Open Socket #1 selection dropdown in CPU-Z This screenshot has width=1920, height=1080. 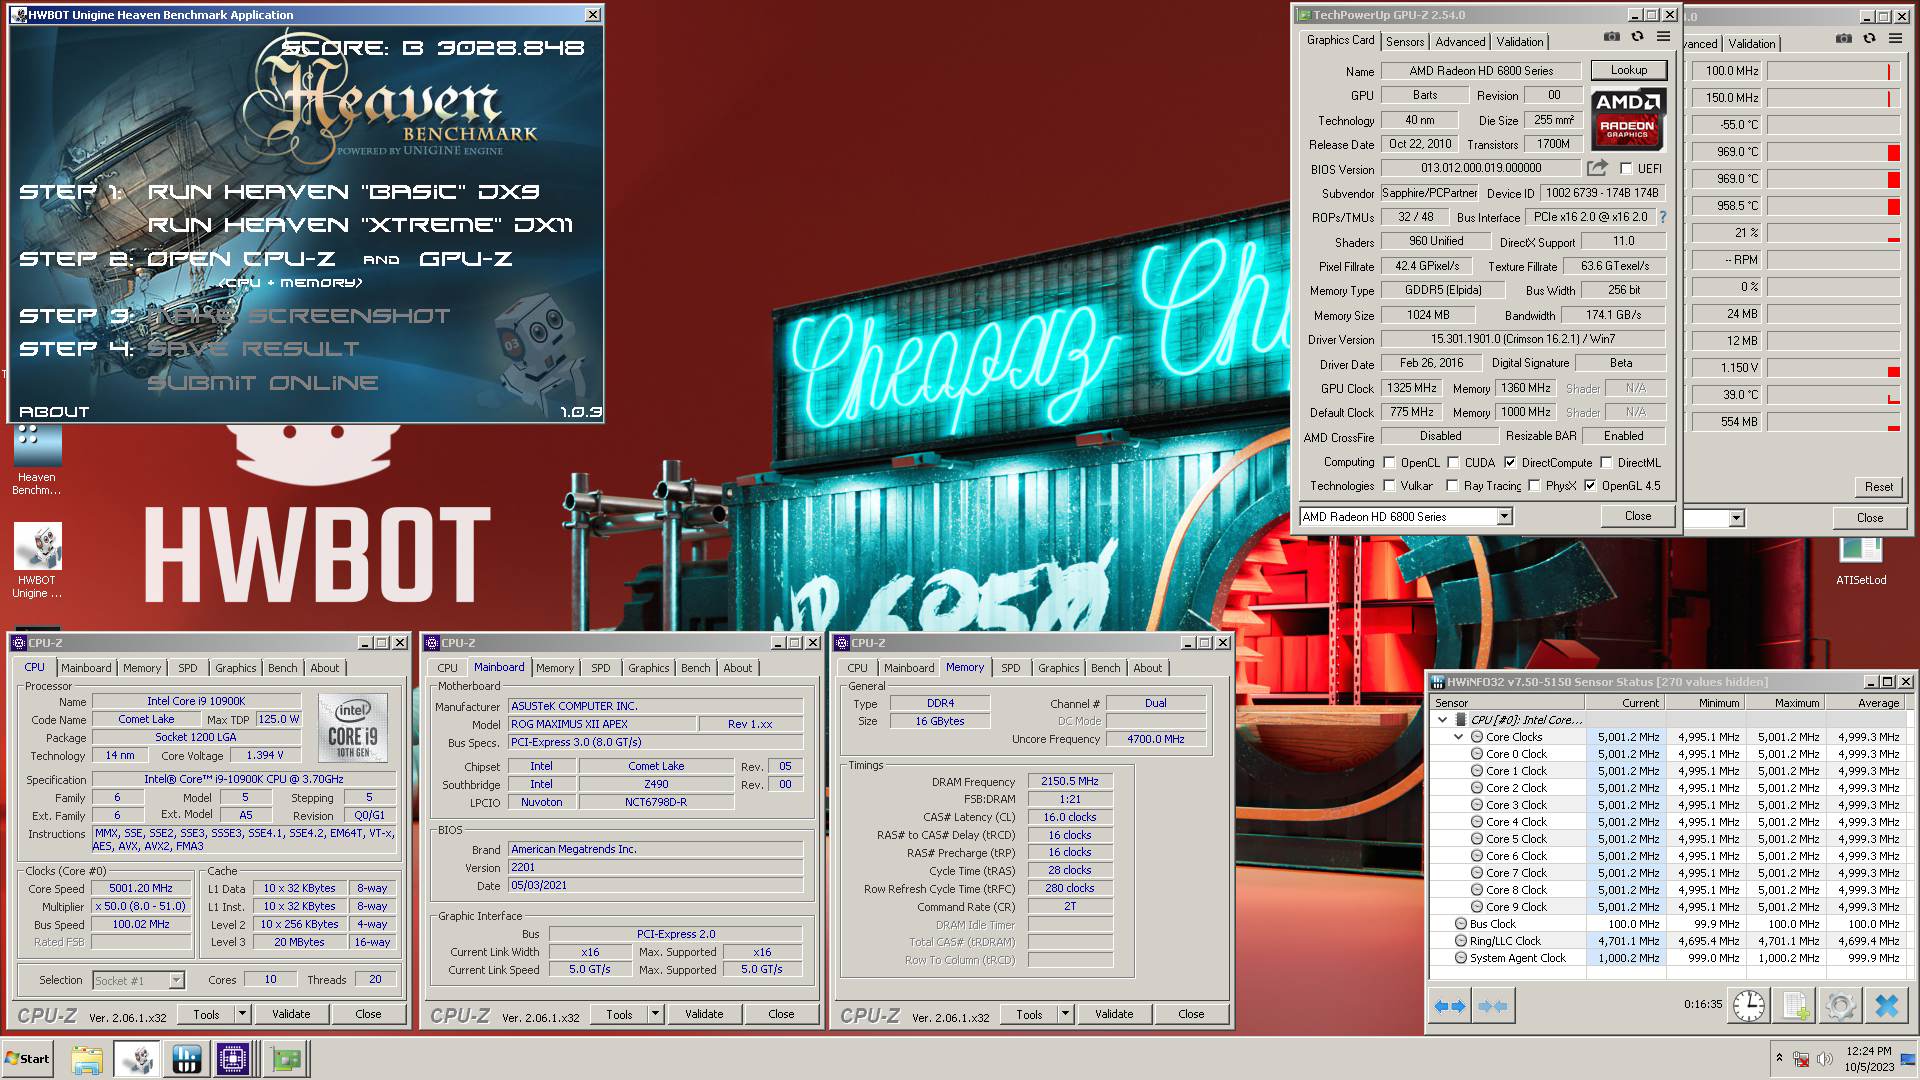176,981
